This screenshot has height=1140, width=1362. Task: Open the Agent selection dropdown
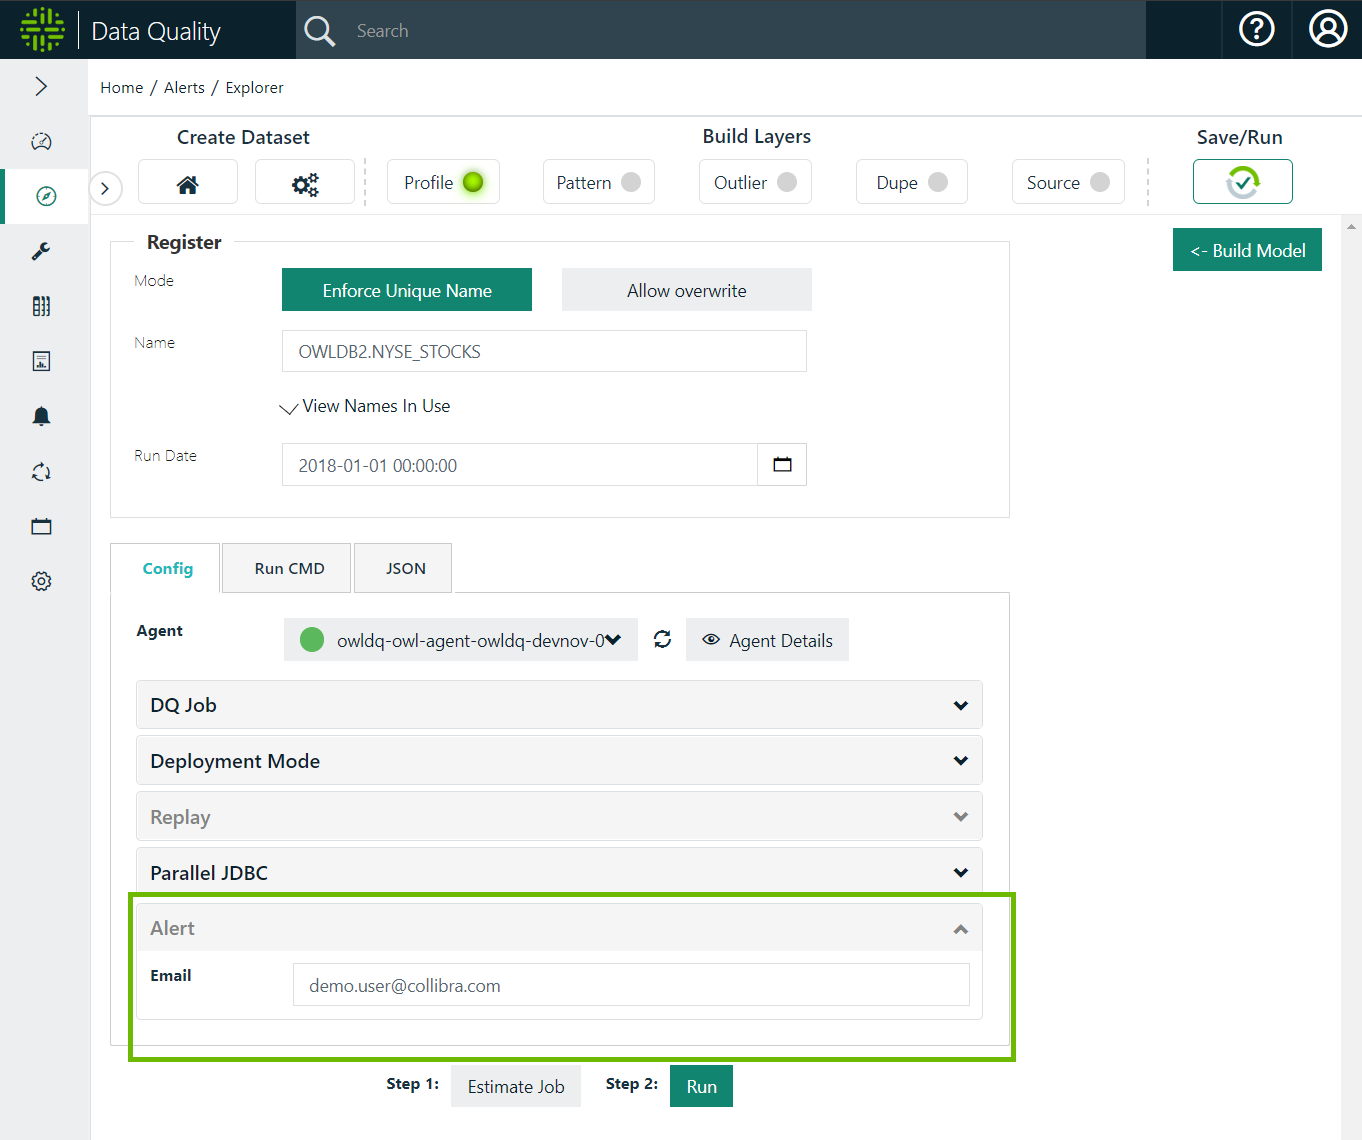(x=460, y=639)
